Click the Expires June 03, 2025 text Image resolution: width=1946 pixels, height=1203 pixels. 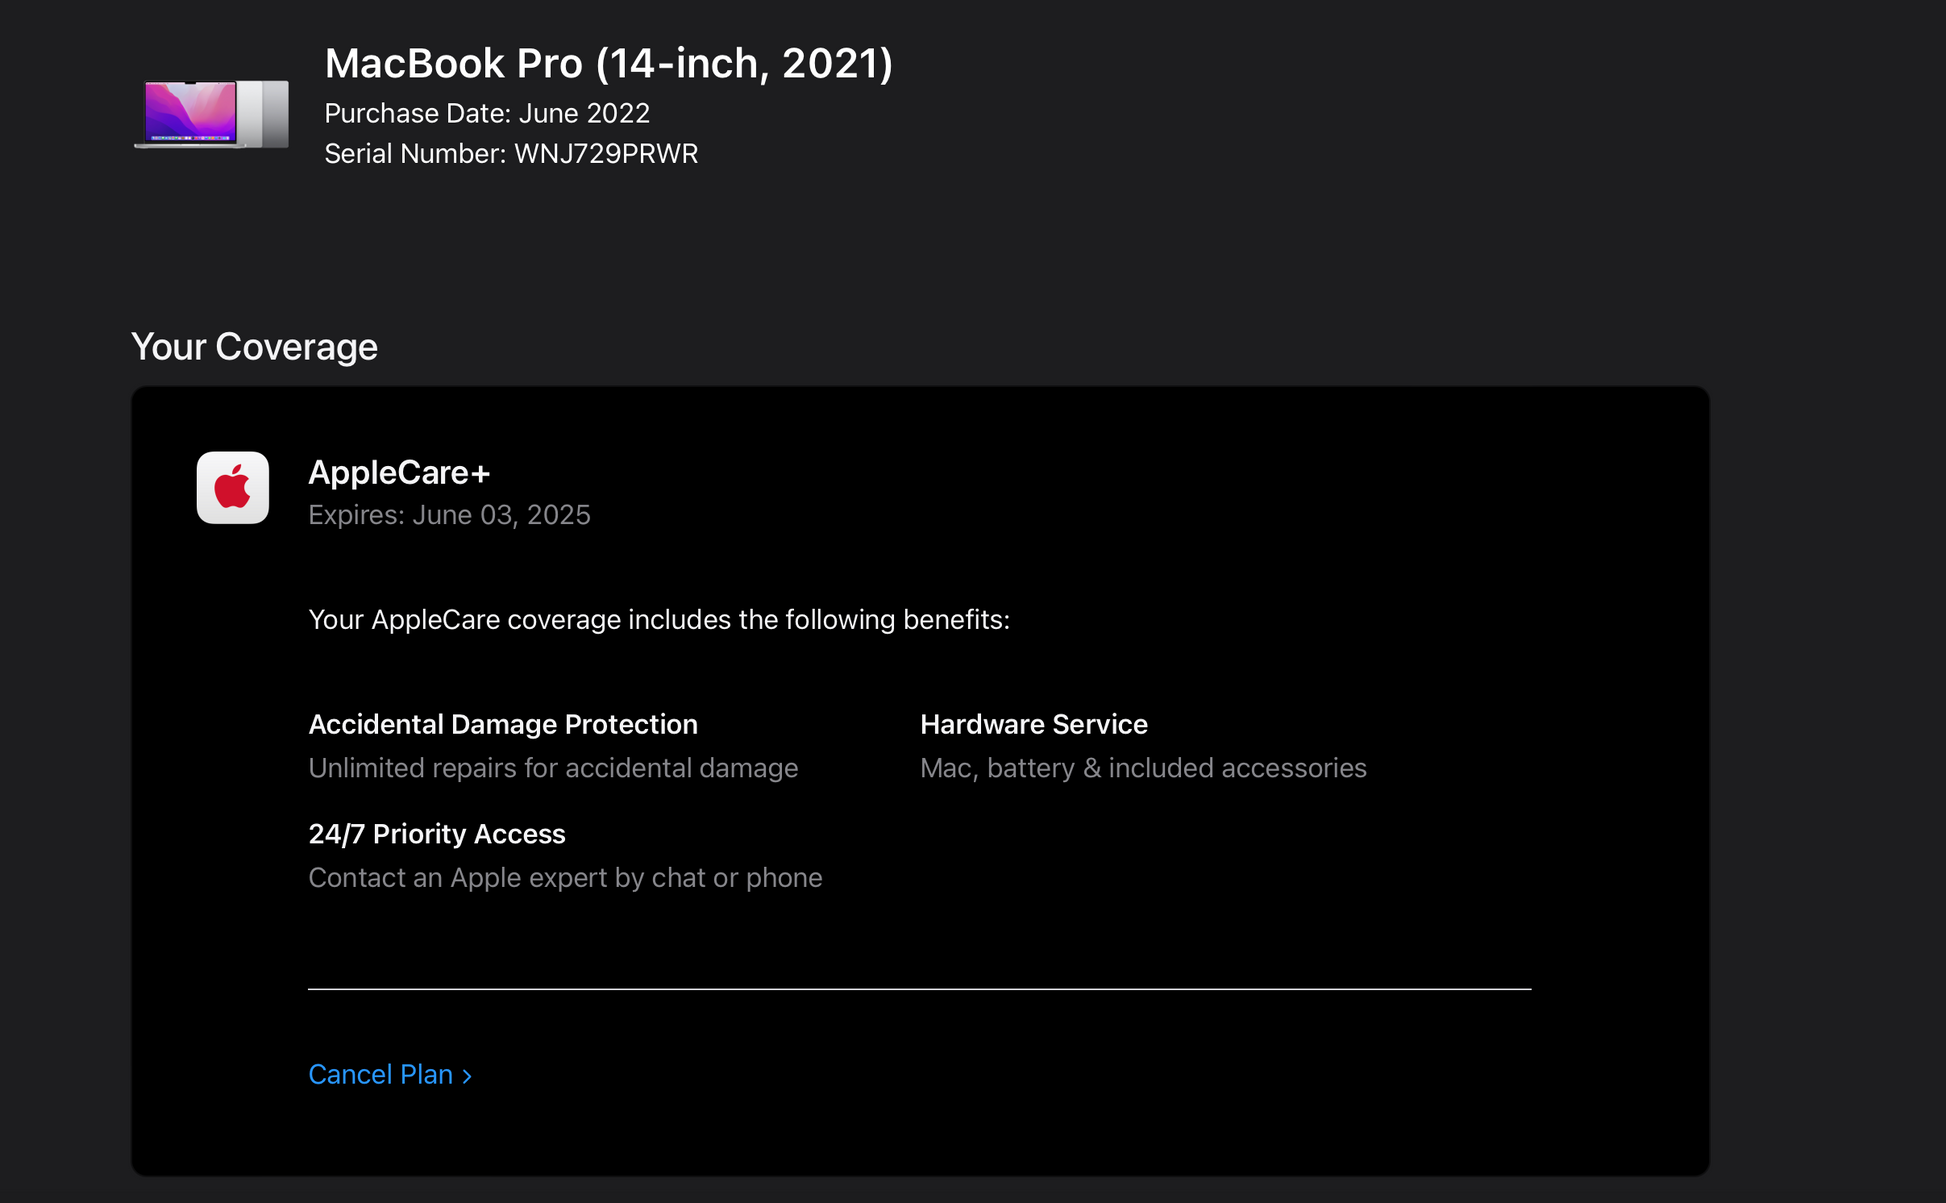click(449, 515)
